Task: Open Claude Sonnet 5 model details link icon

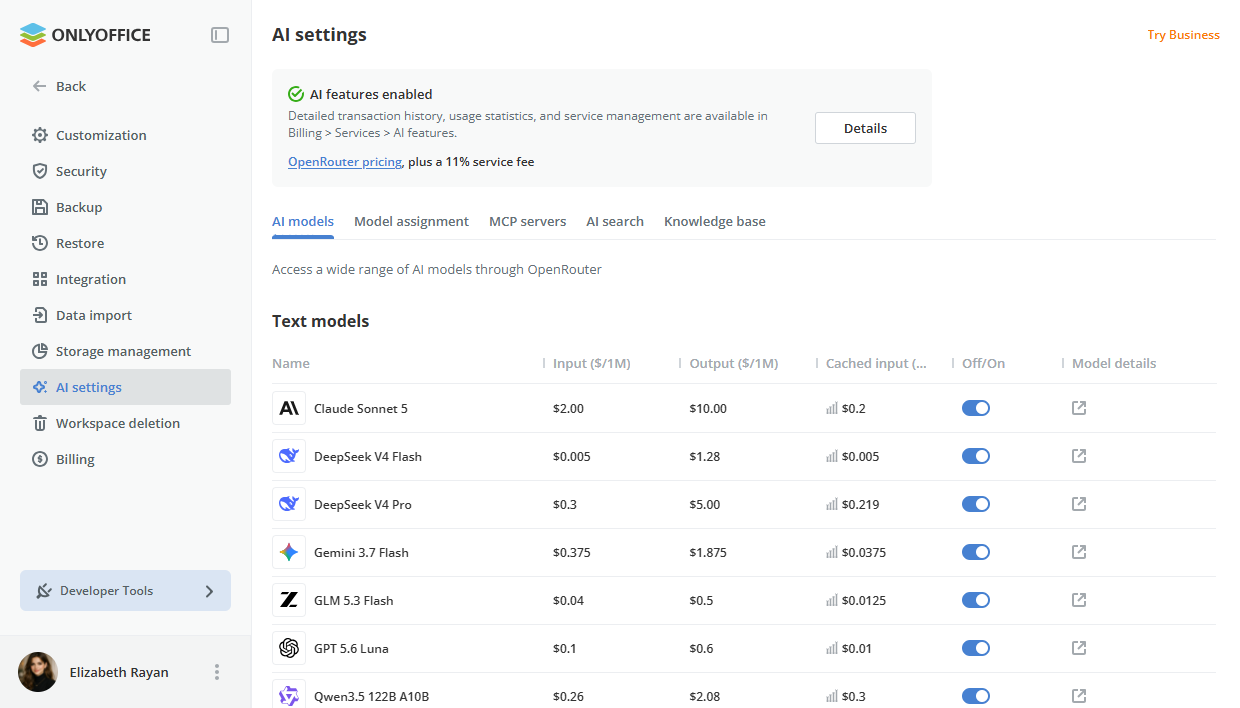Action: tap(1079, 408)
